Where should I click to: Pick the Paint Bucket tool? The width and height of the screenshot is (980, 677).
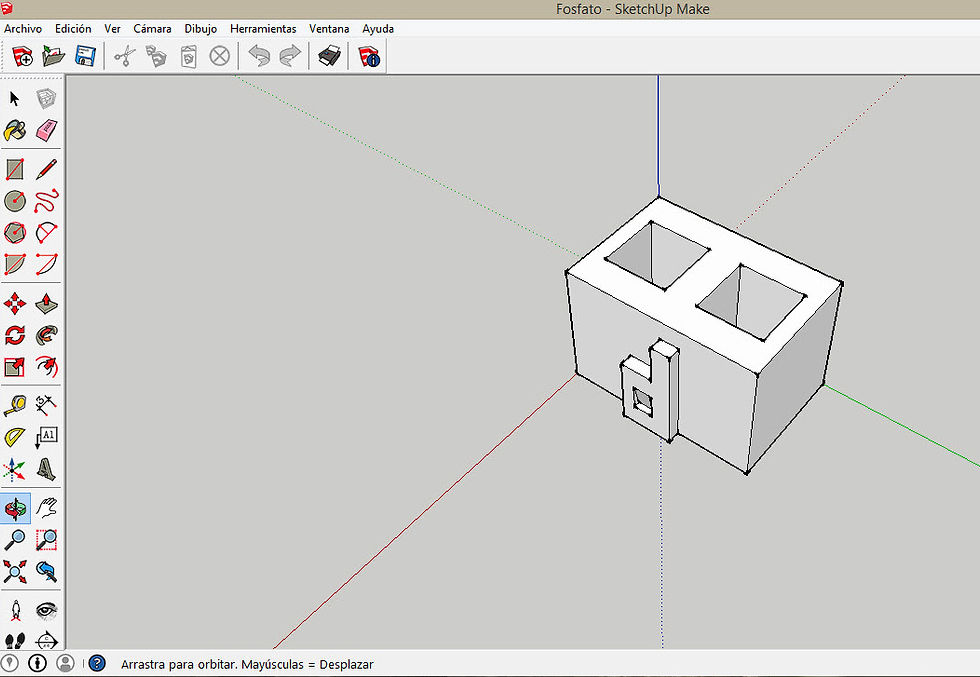point(14,131)
